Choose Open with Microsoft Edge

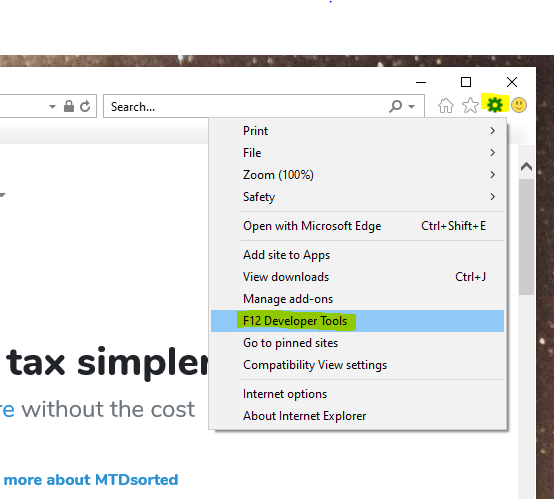tap(357, 226)
